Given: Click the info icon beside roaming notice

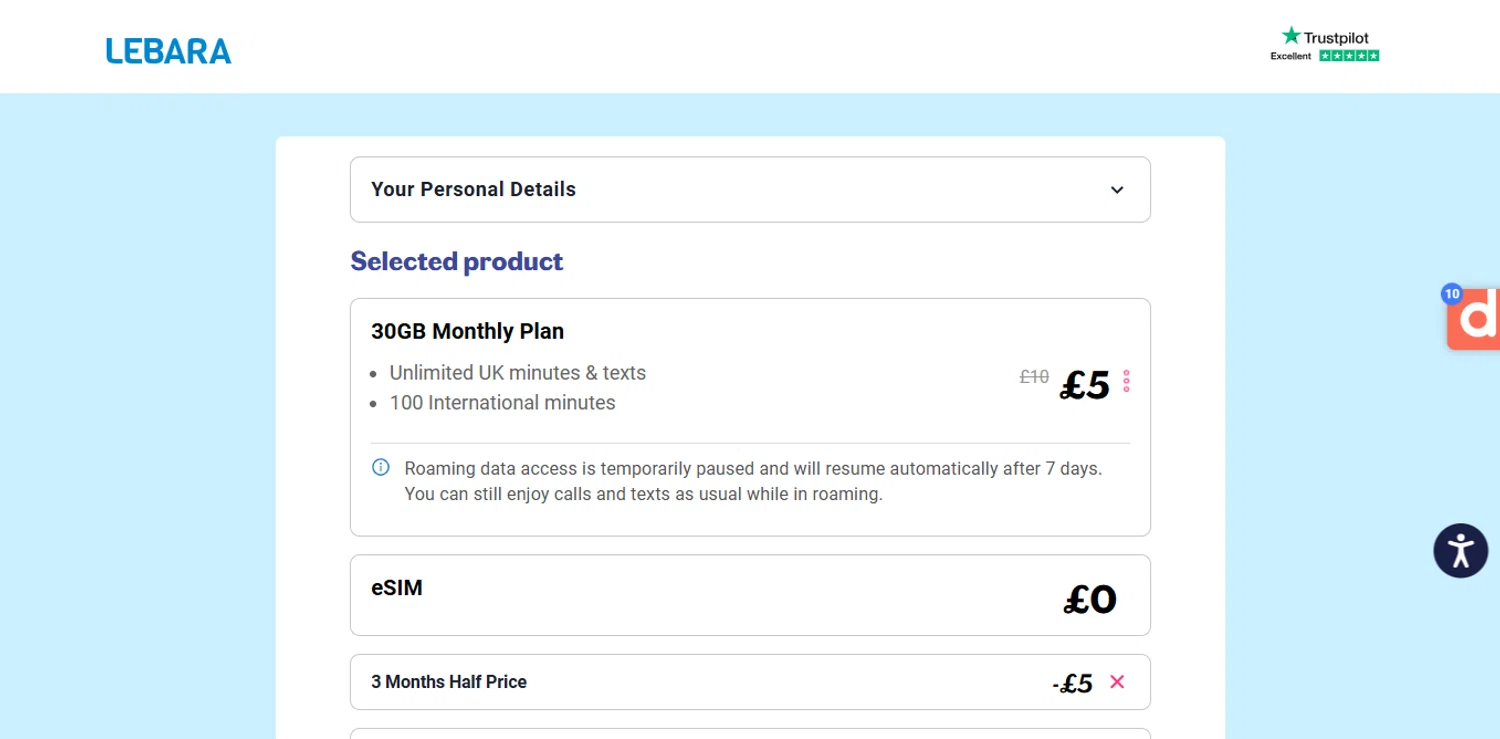Looking at the screenshot, I should (x=381, y=467).
